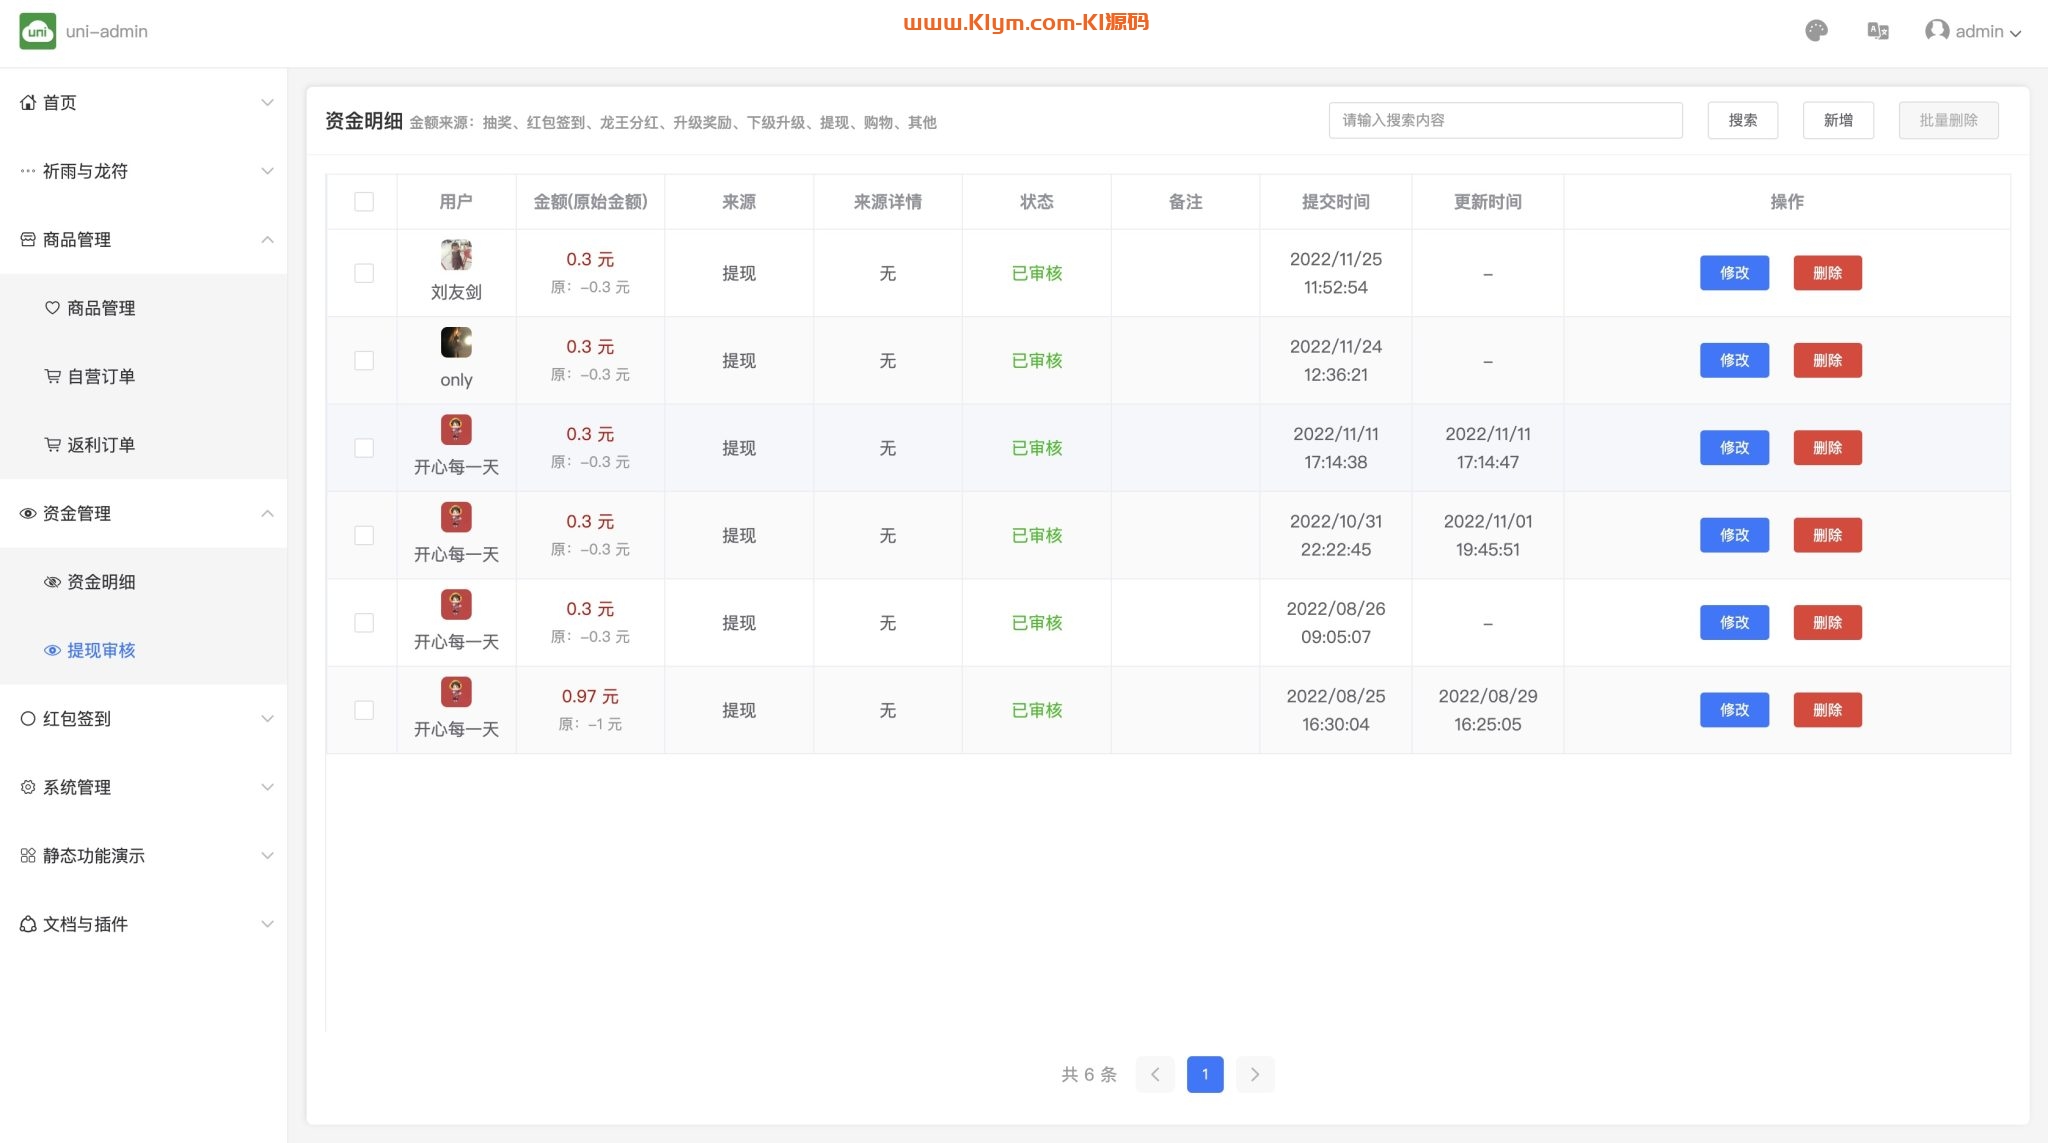Click the house icon next to 首页

28,102
